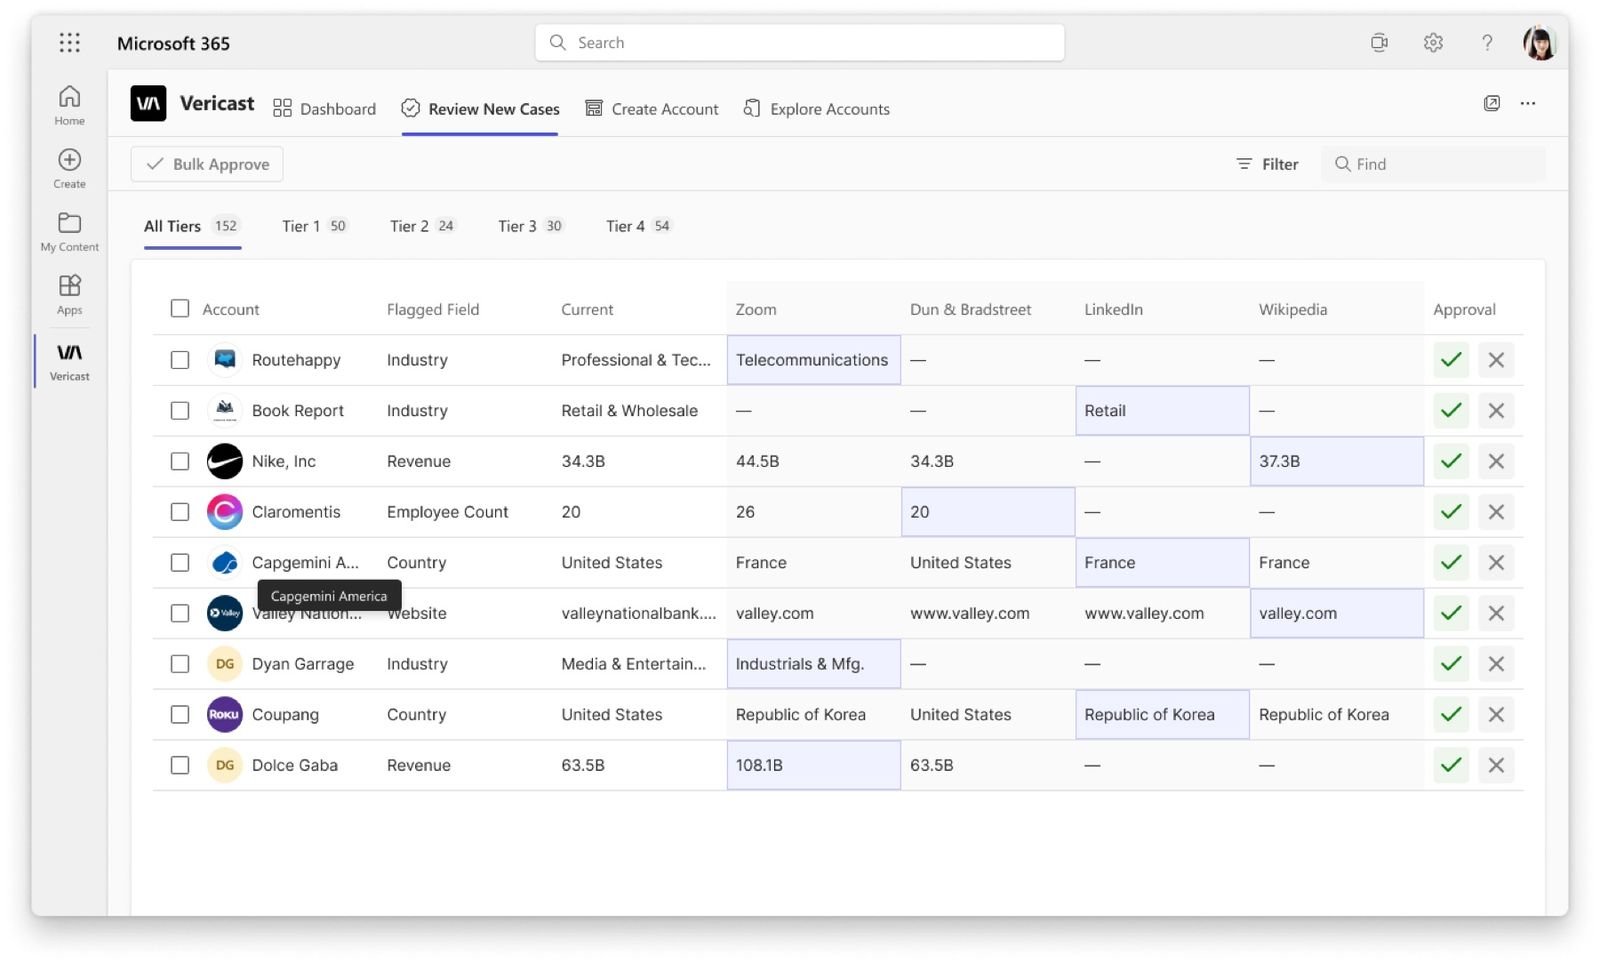Check the Claromentis row checkbox
This screenshot has width=1600, height=963.
pyautogui.click(x=180, y=512)
